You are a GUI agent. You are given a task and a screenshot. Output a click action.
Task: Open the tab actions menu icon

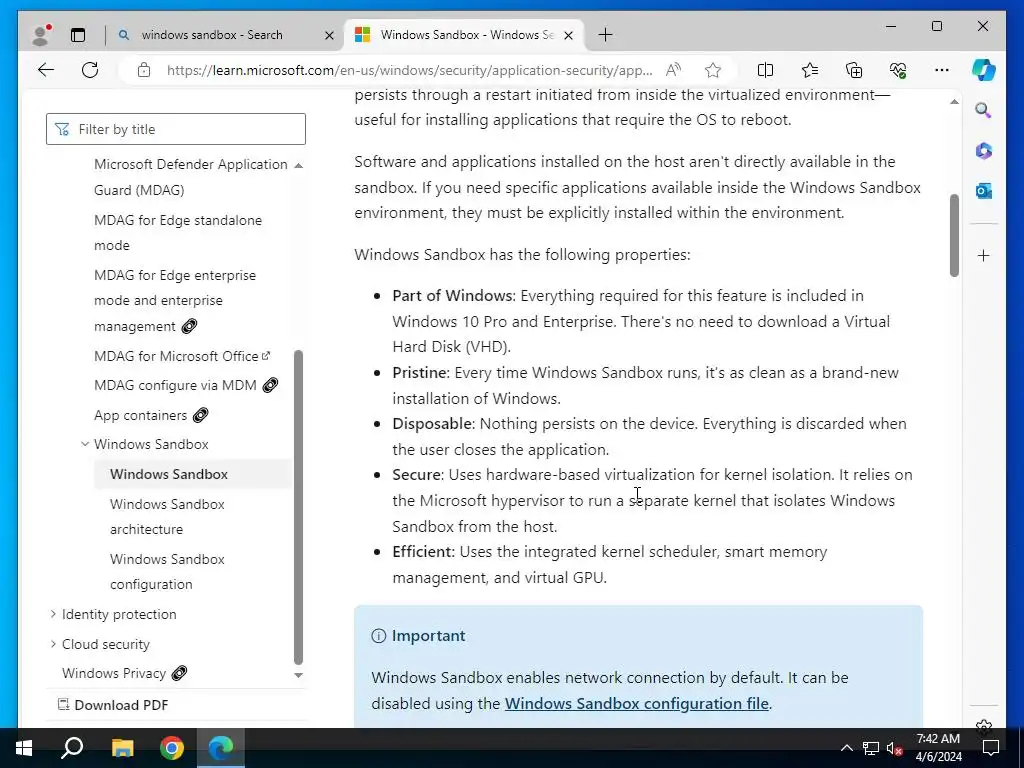78,35
